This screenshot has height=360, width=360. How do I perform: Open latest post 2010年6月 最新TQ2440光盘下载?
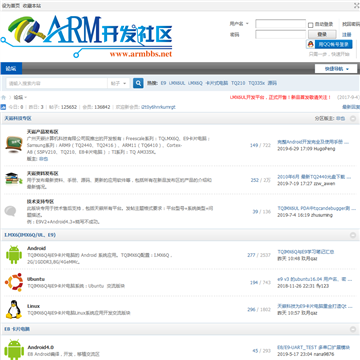(313, 177)
